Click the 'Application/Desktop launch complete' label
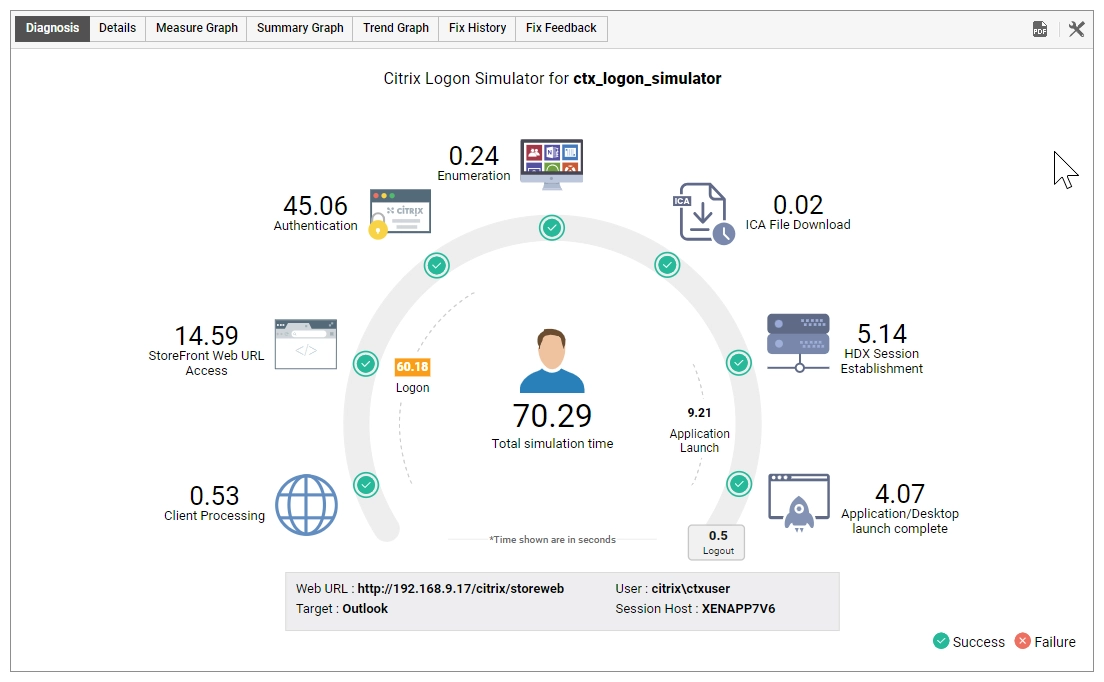1104x682 pixels. (900, 522)
